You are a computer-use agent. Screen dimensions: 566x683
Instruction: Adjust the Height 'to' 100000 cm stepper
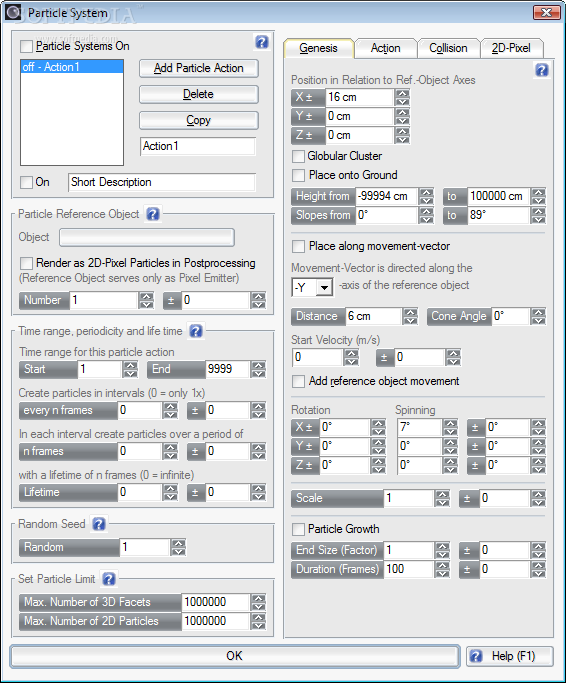click(539, 196)
